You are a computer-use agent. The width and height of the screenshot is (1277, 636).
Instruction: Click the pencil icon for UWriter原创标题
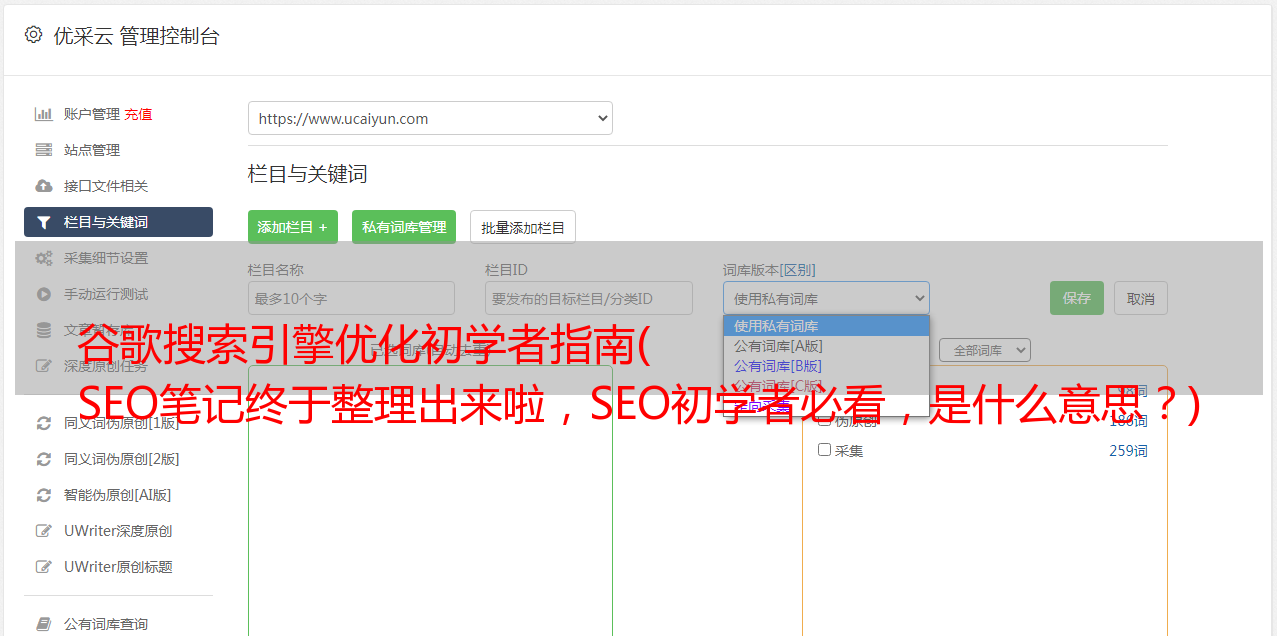click(44, 567)
